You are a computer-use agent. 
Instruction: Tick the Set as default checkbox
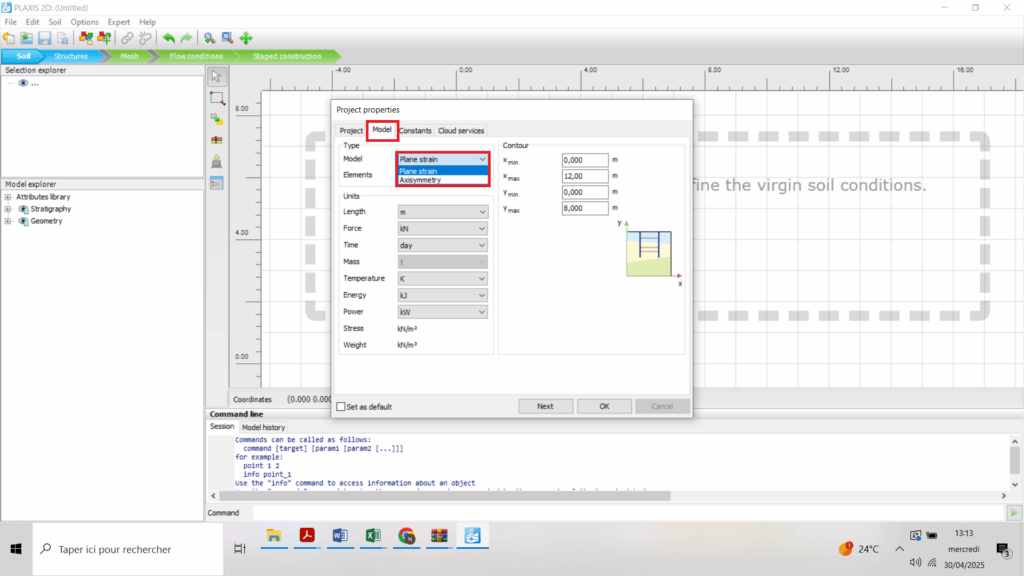[341, 406]
